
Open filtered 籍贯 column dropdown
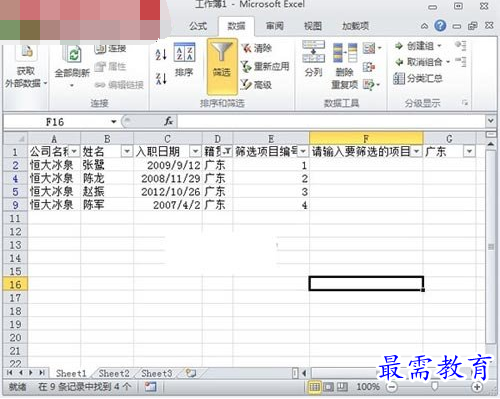click(227, 151)
